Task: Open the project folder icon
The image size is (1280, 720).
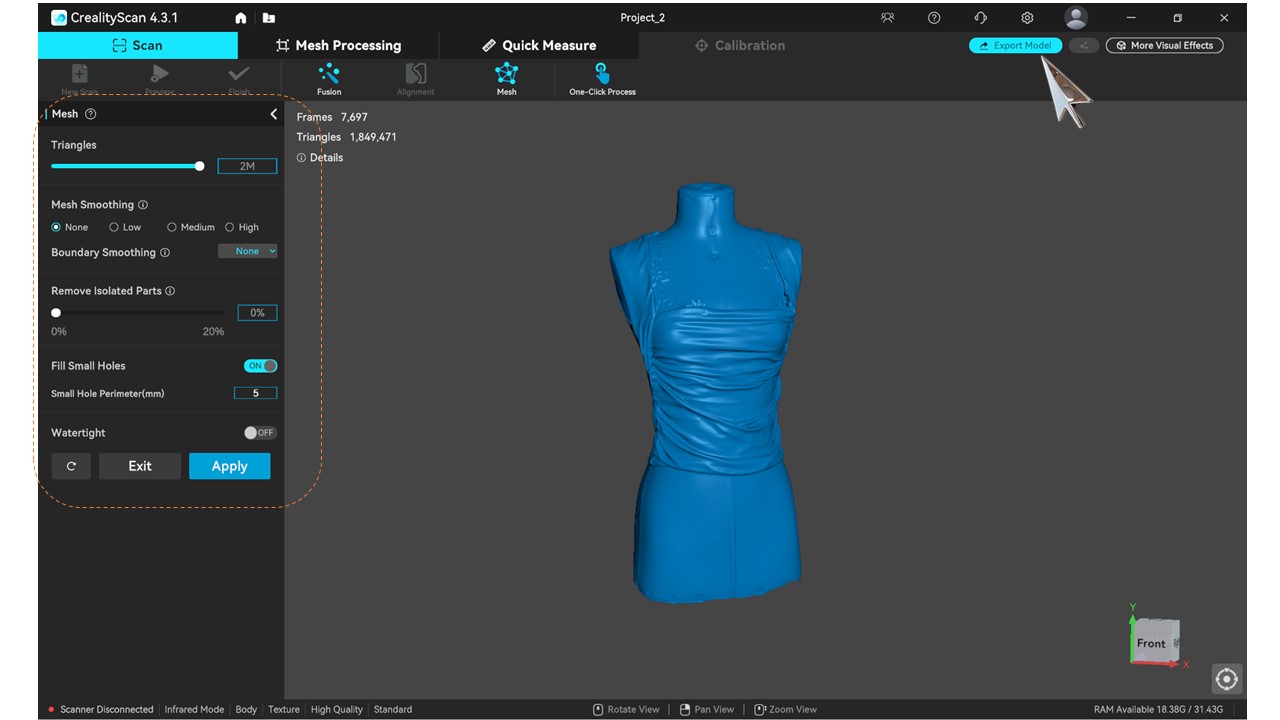Action: point(268,18)
